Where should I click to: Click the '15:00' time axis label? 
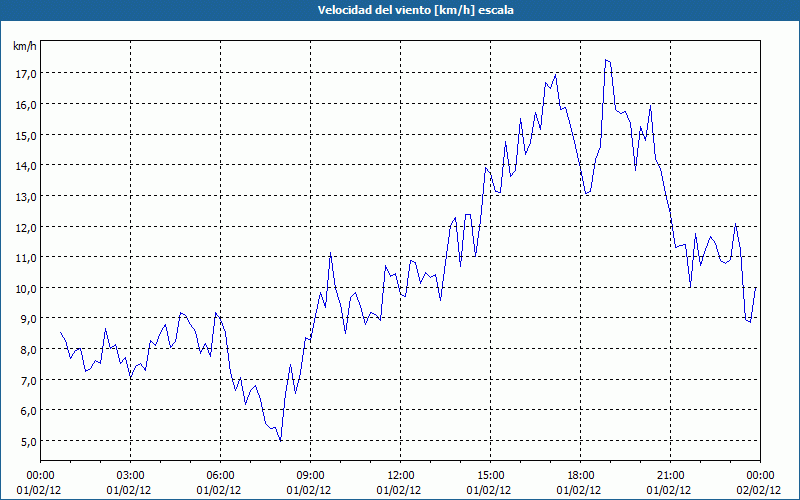(x=490, y=476)
